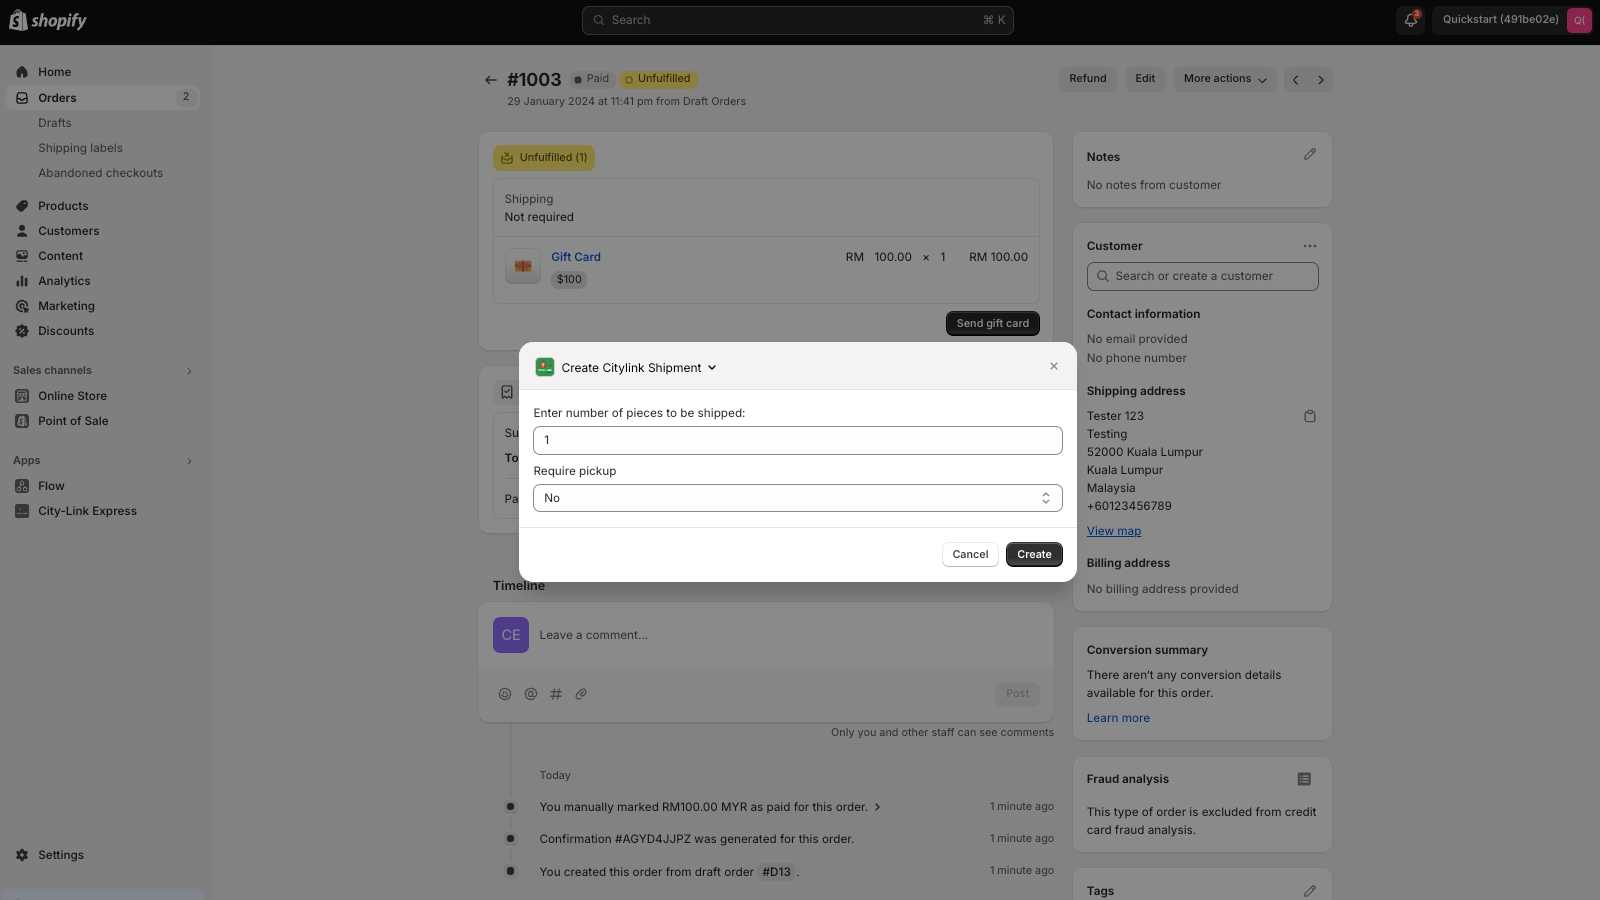Open the #D13 draft order link
1600x900 pixels.
tap(777, 872)
